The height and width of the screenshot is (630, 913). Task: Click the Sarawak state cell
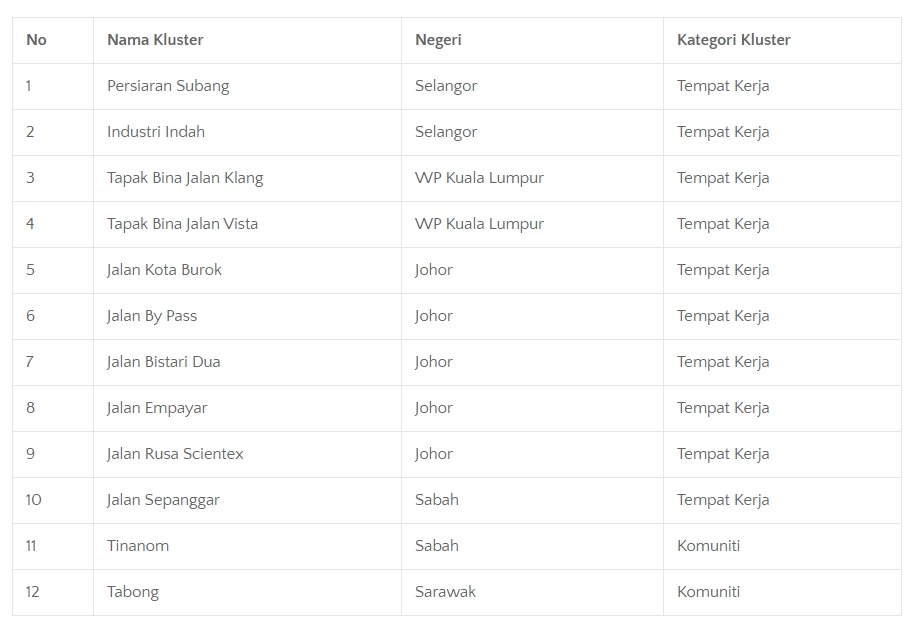pyautogui.click(x=445, y=592)
